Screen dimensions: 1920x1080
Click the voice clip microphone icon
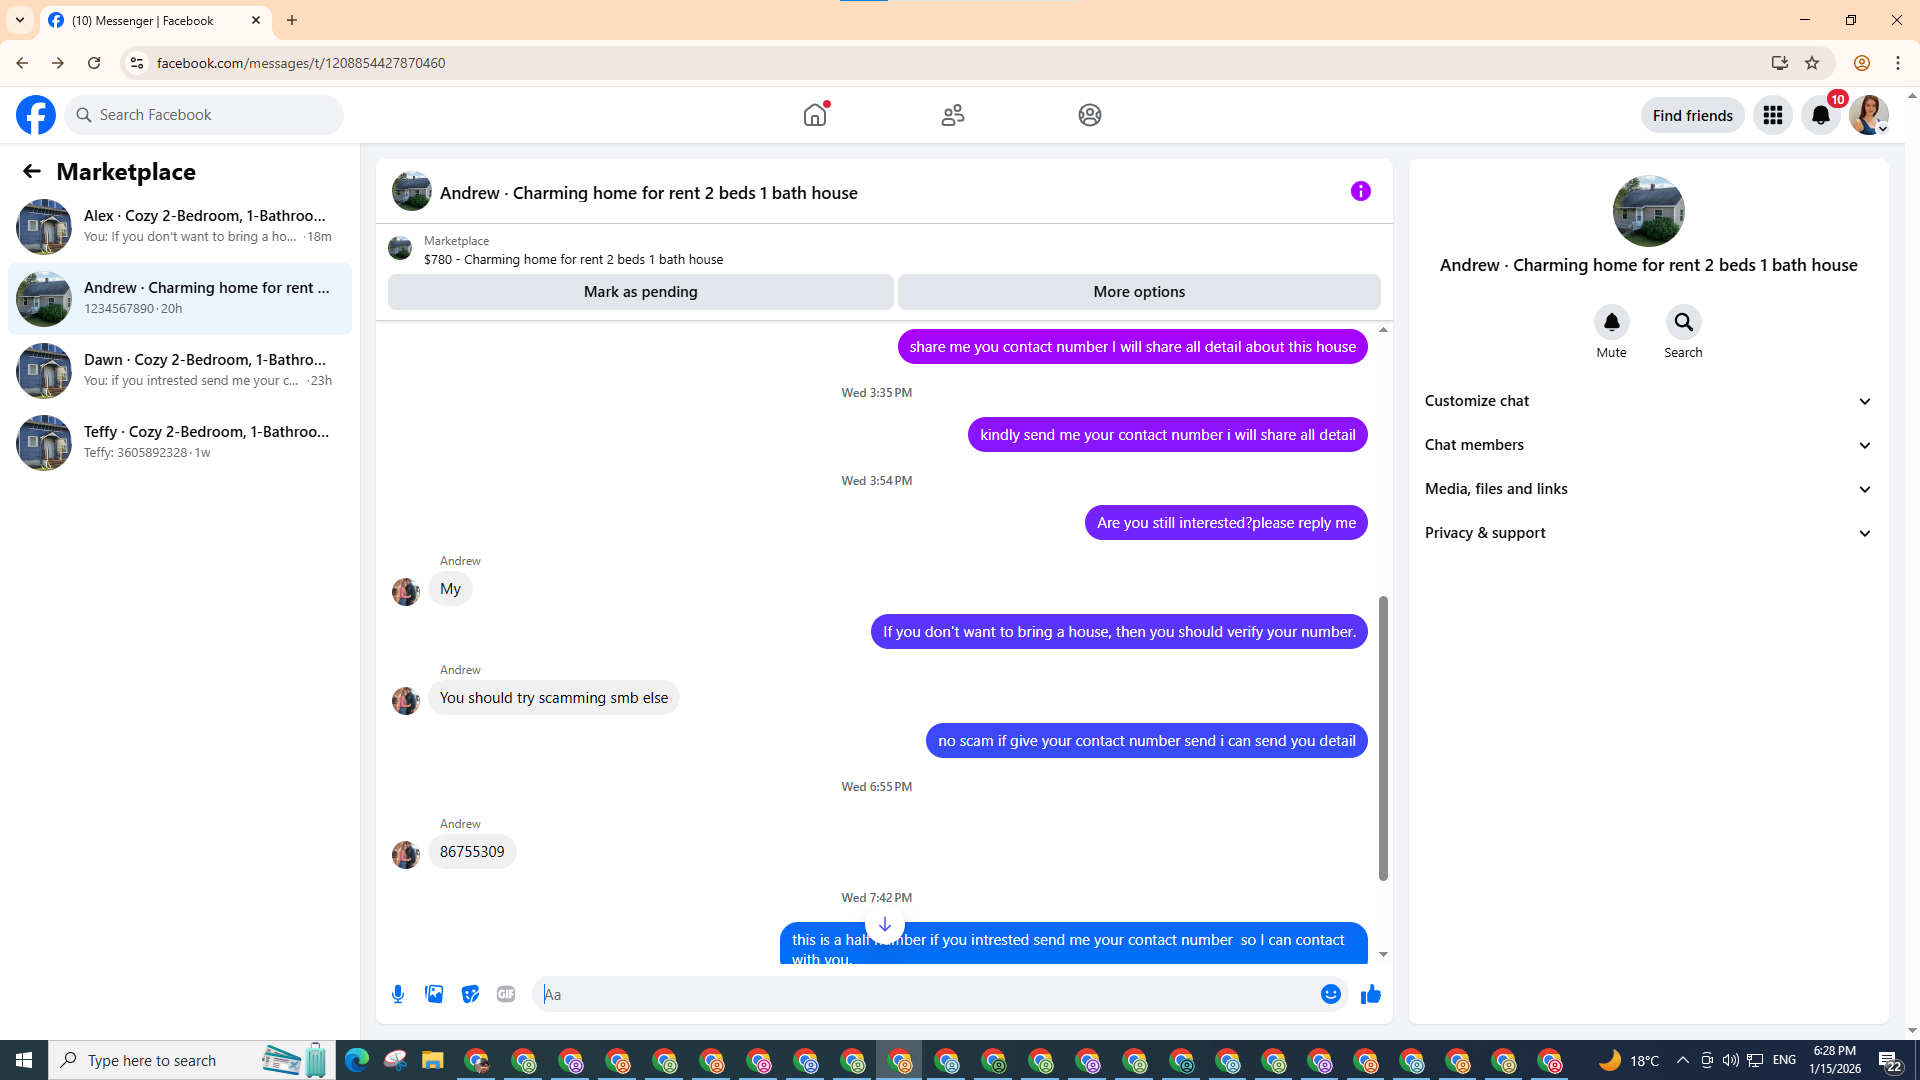pyautogui.click(x=398, y=994)
